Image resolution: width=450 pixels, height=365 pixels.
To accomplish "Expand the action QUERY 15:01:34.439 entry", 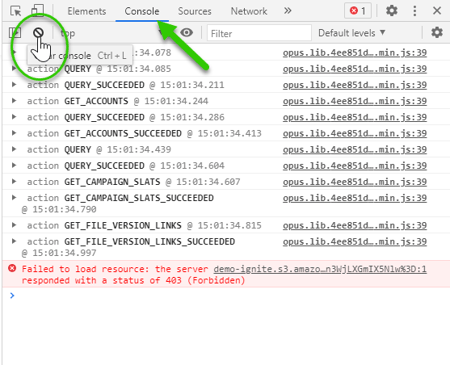I will (14, 149).
